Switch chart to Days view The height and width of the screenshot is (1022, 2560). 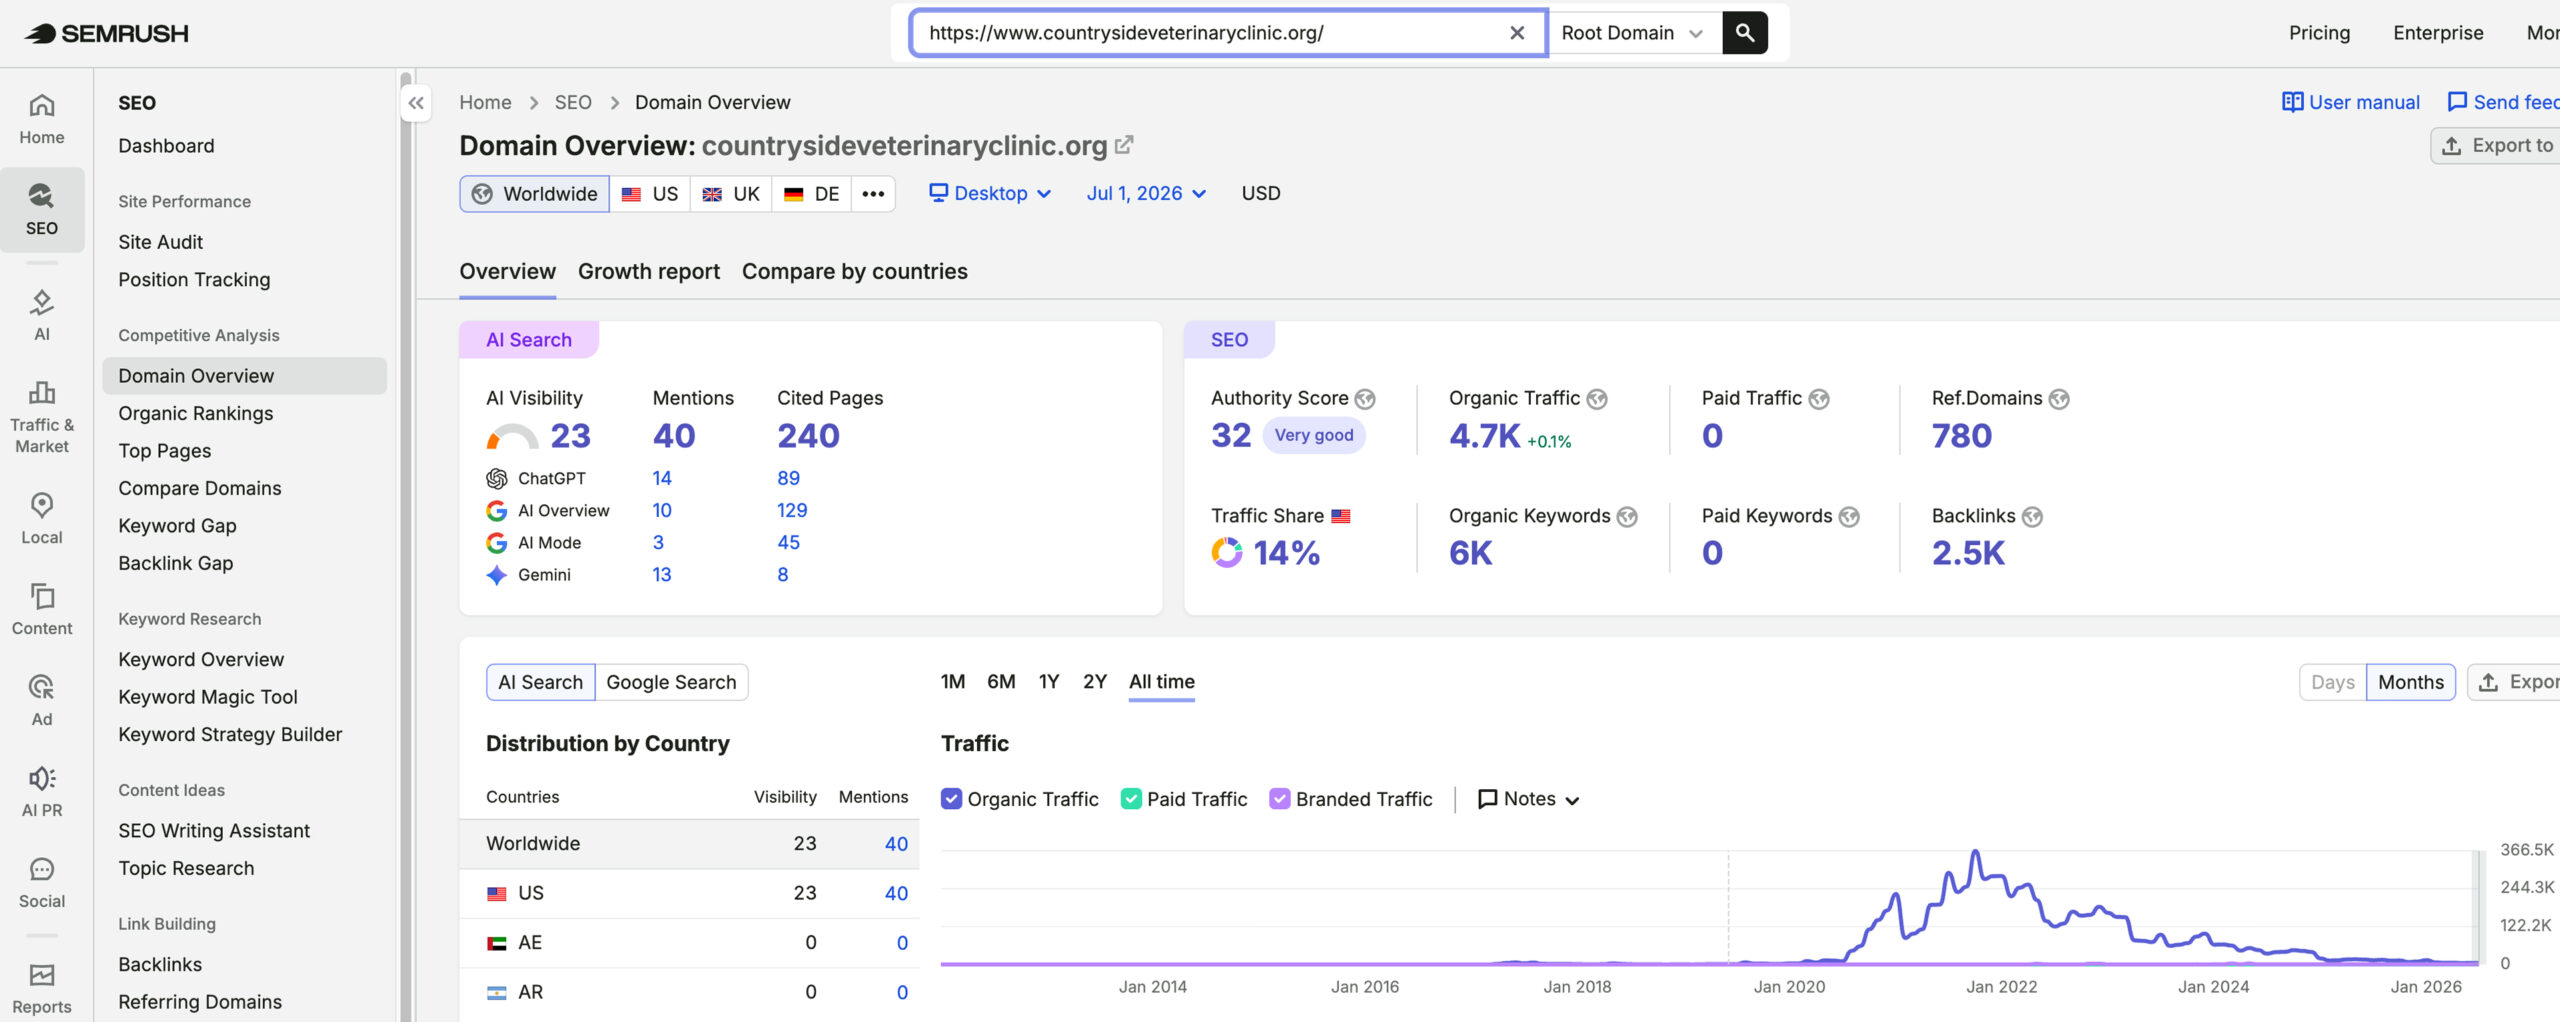[x=2333, y=682]
